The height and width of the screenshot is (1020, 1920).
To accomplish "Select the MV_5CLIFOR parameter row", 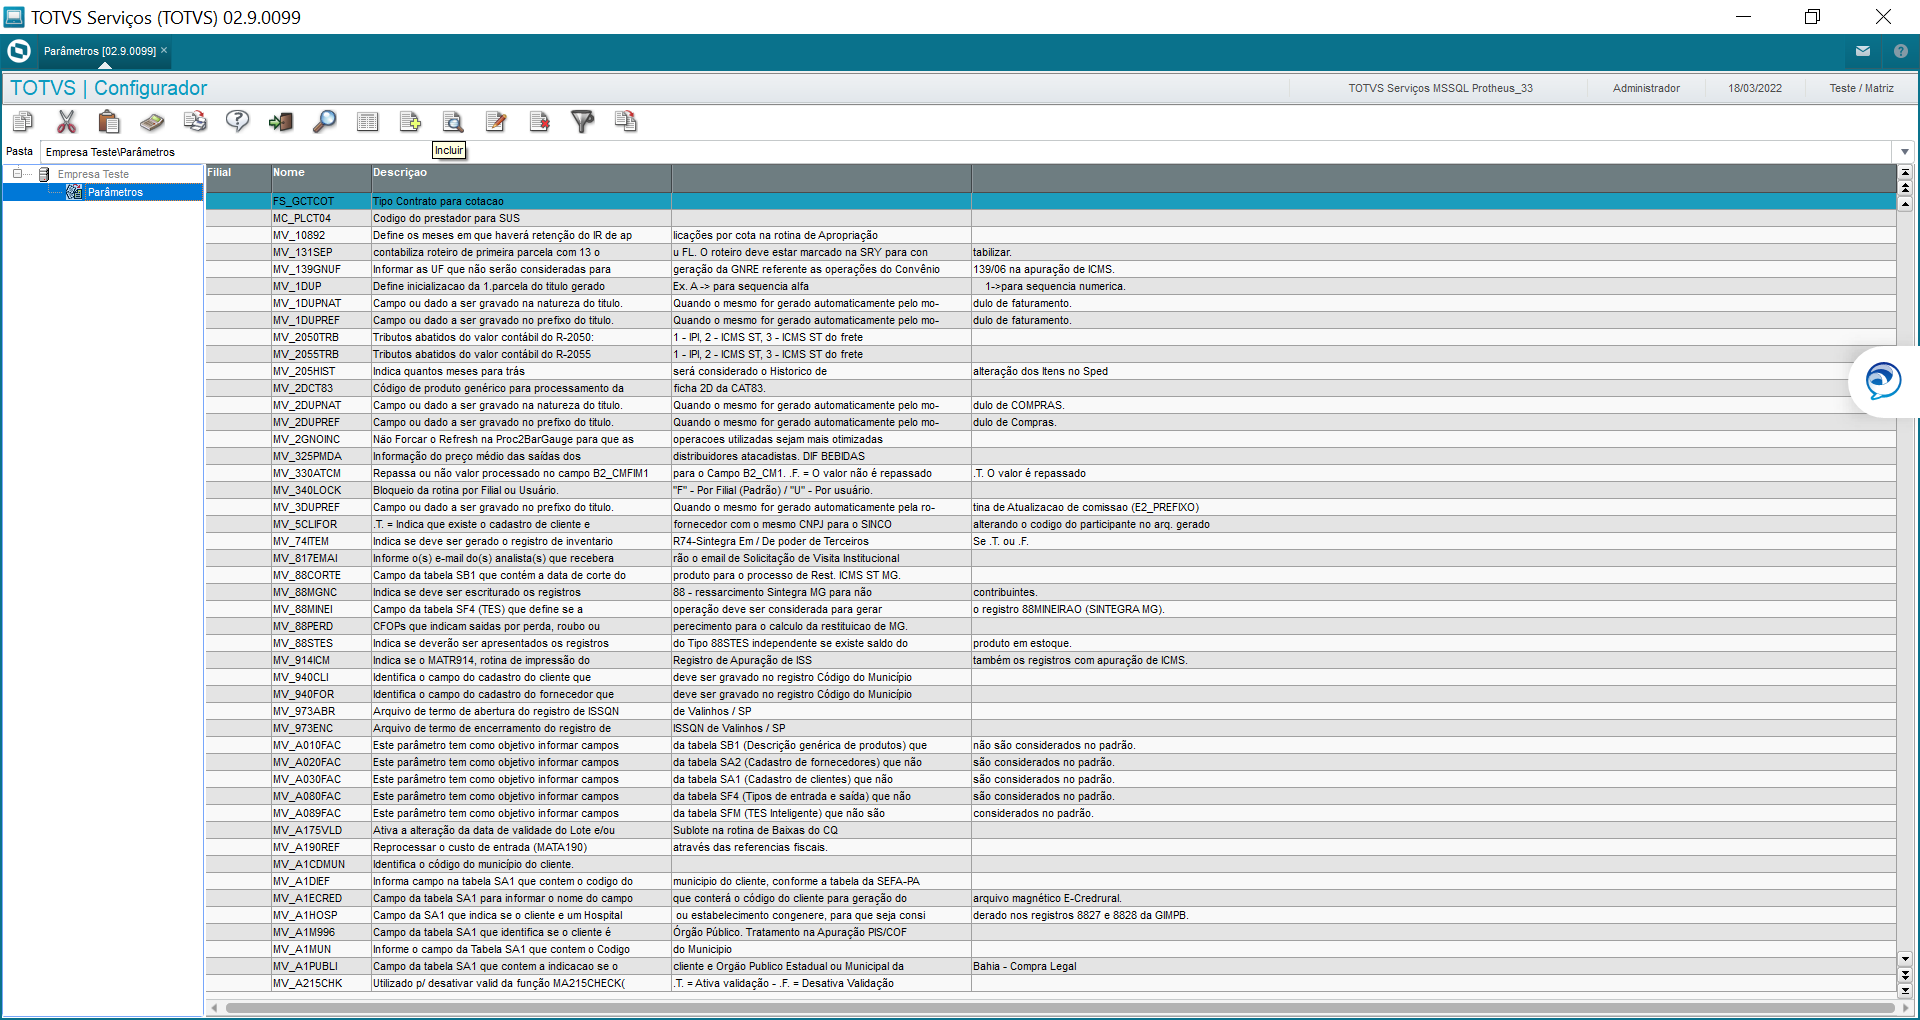I will [x=1051, y=524].
